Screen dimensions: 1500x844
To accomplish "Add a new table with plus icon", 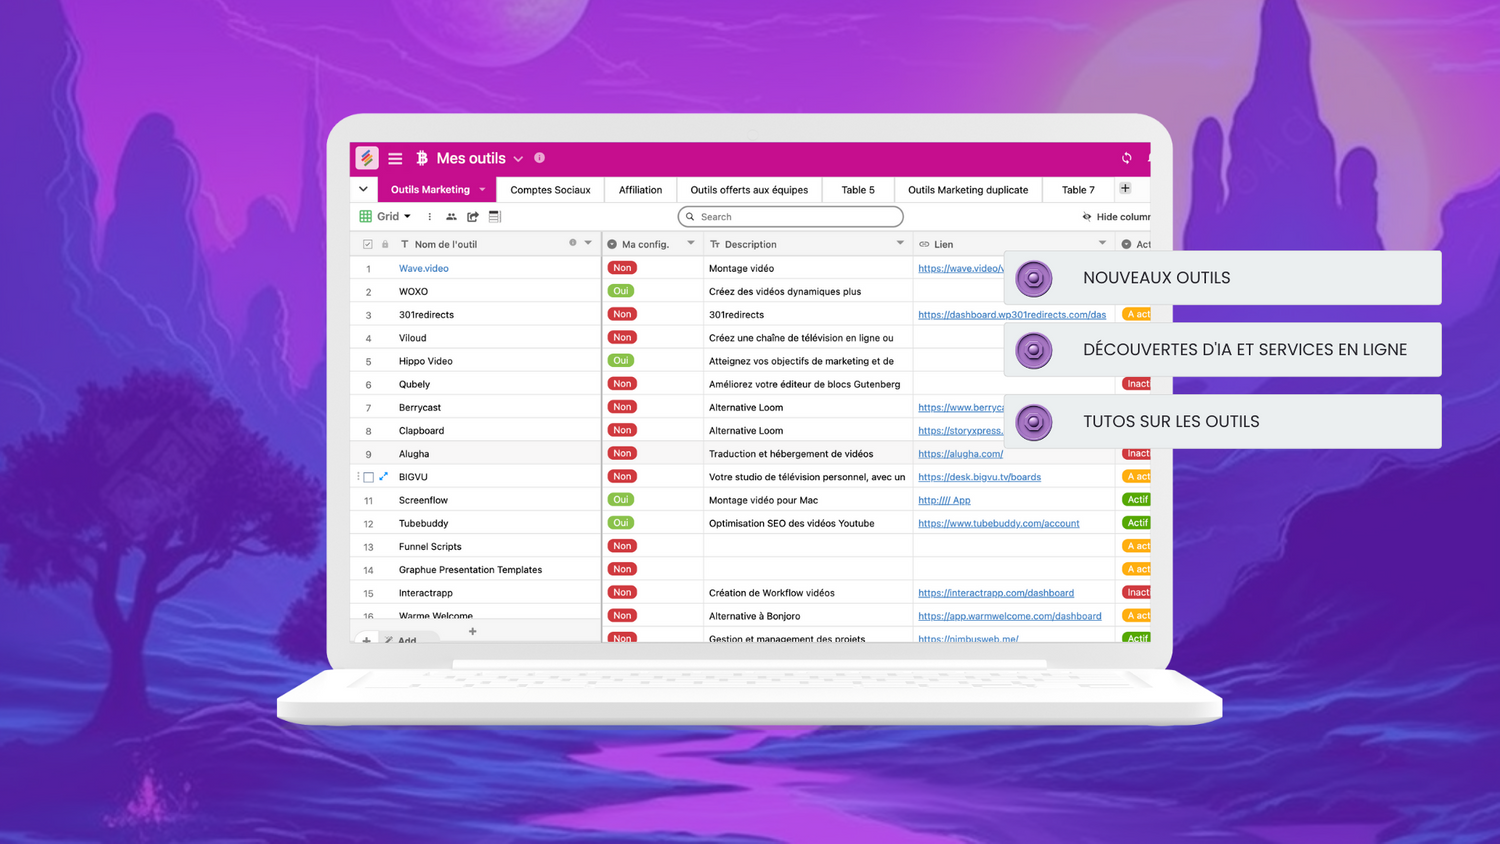I will coord(1125,189).
